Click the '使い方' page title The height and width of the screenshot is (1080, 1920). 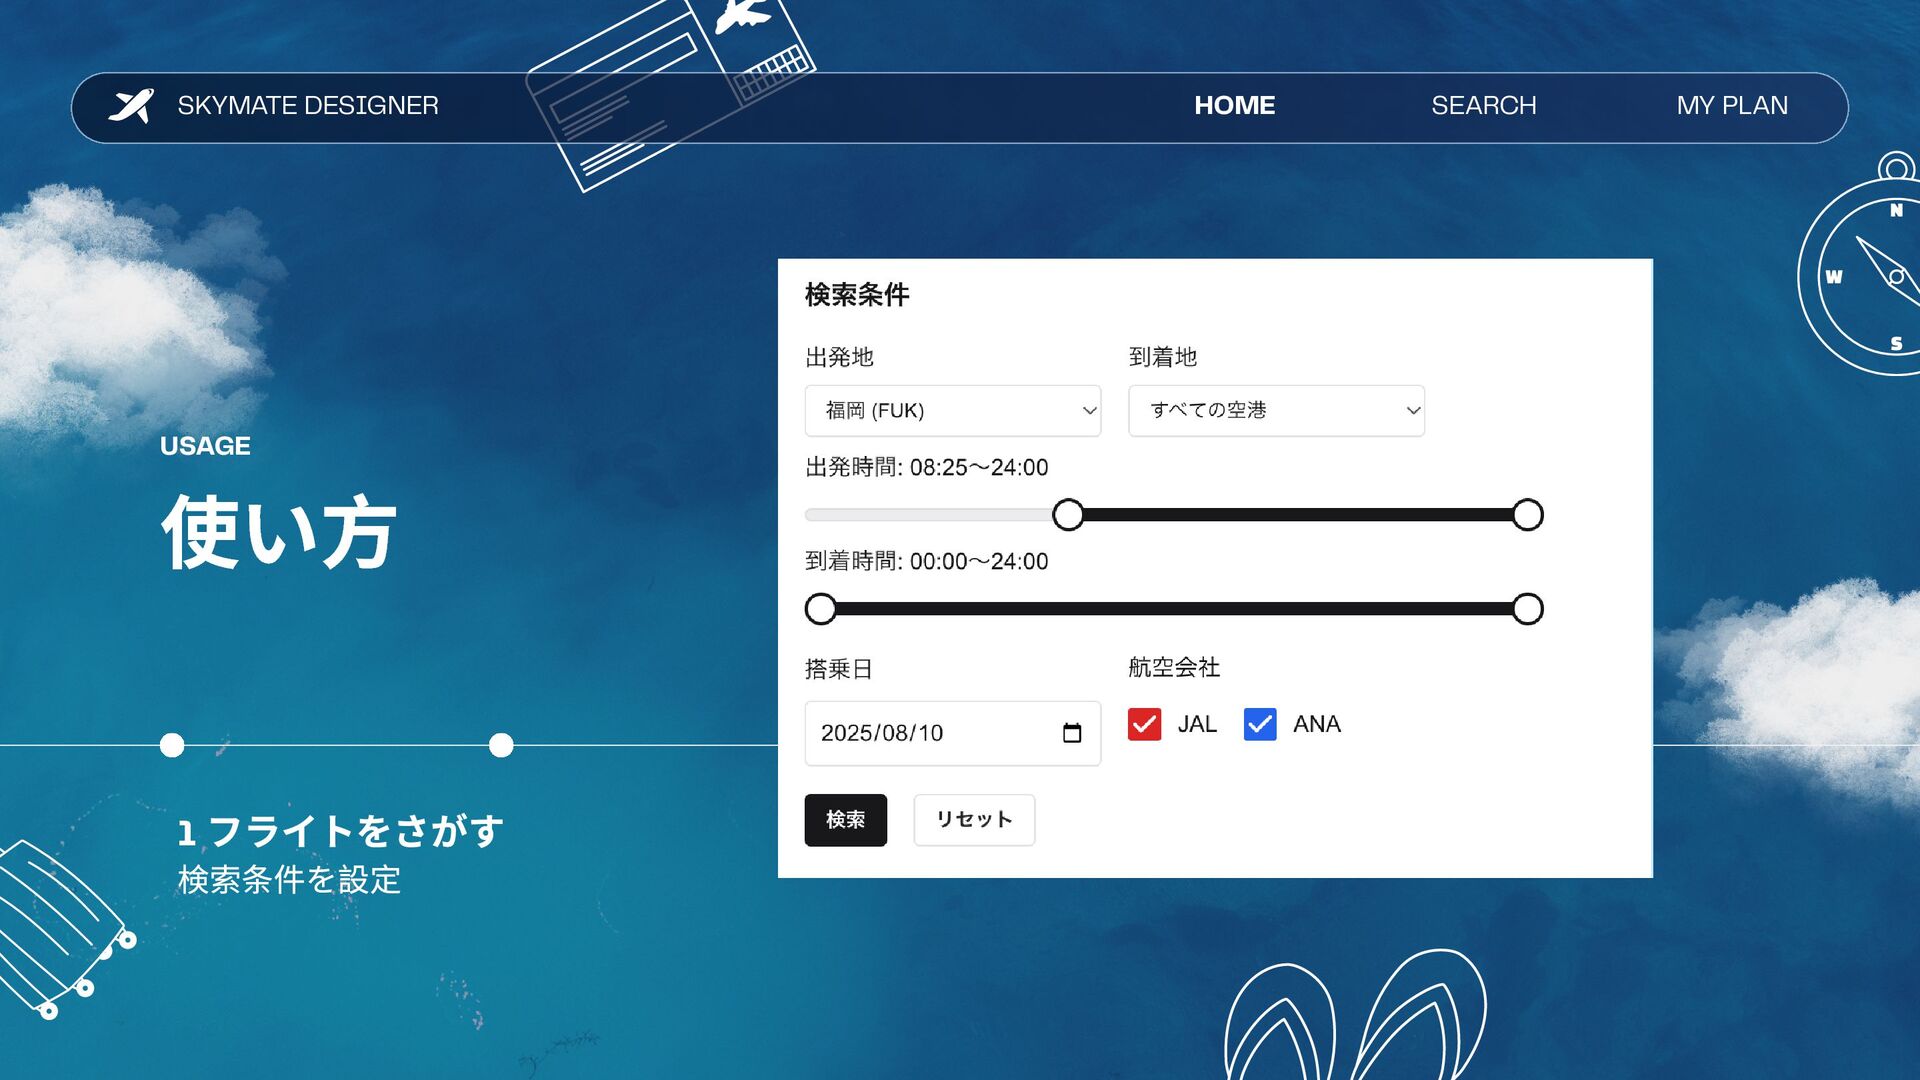pos(279,532)
